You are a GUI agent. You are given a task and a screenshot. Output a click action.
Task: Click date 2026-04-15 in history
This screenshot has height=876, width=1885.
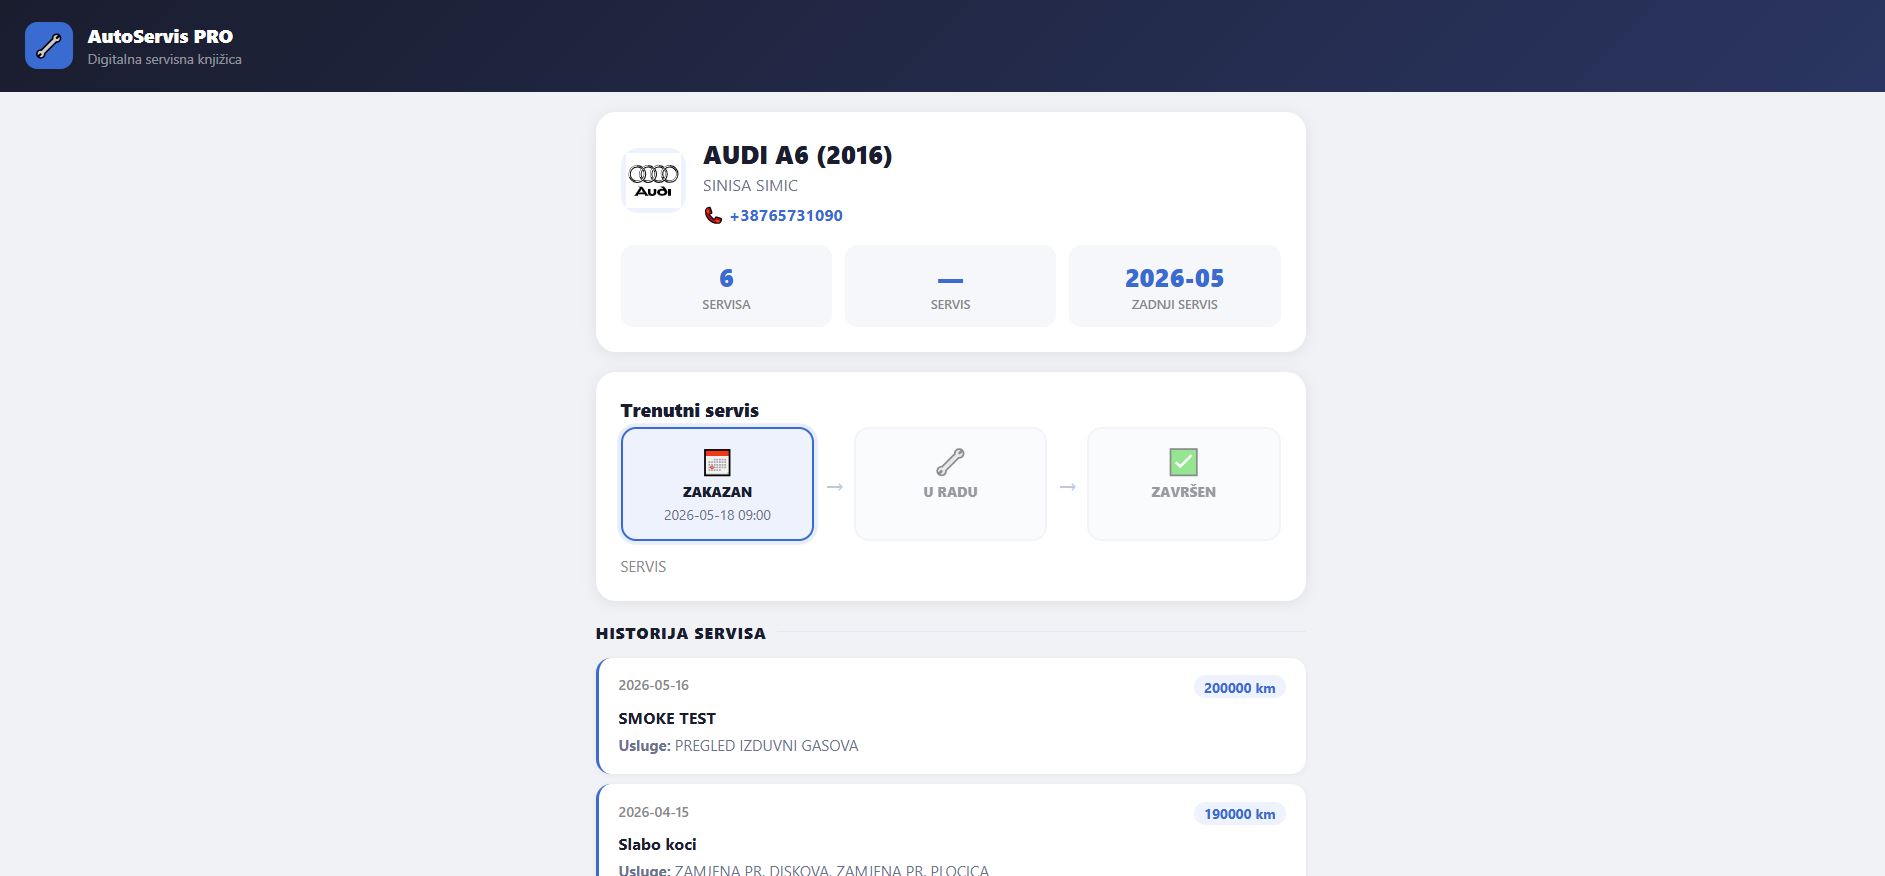click(653, 812)
